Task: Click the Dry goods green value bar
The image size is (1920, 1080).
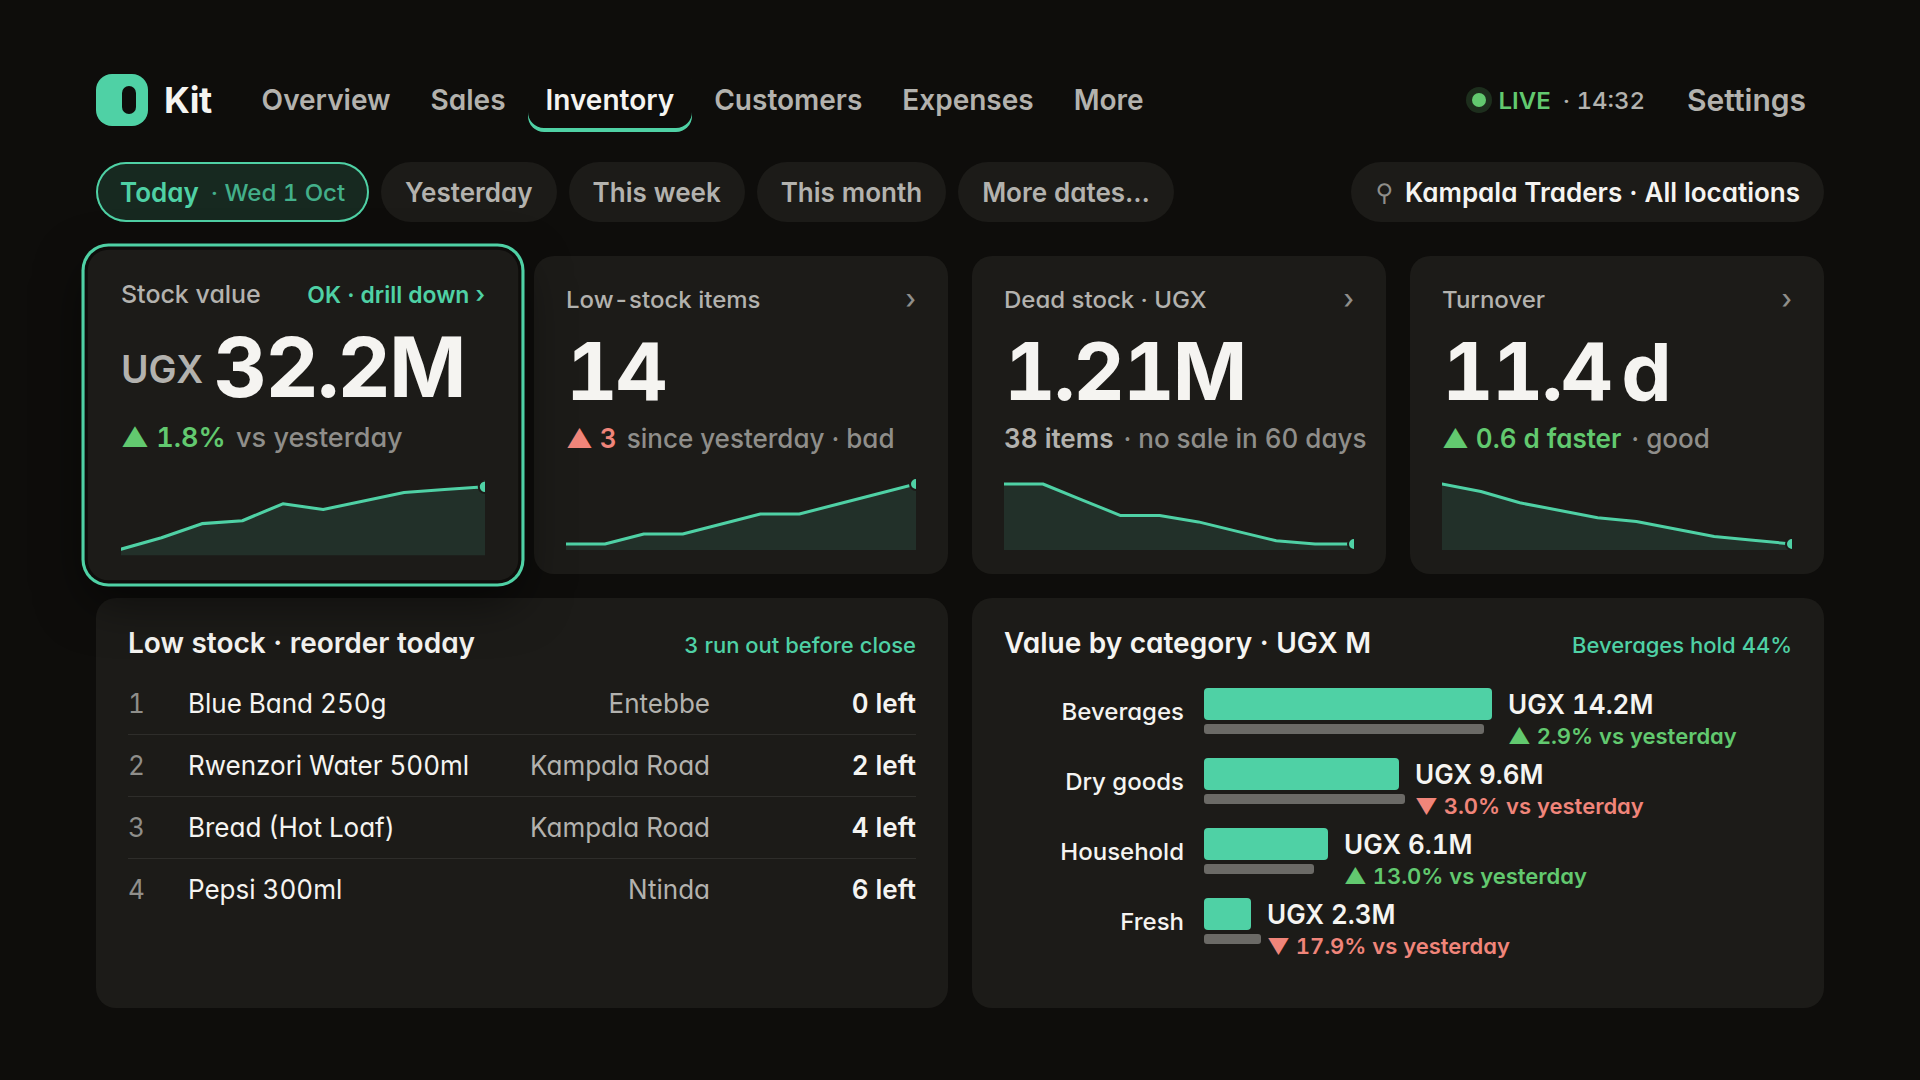Action: tap(1301, 774)
